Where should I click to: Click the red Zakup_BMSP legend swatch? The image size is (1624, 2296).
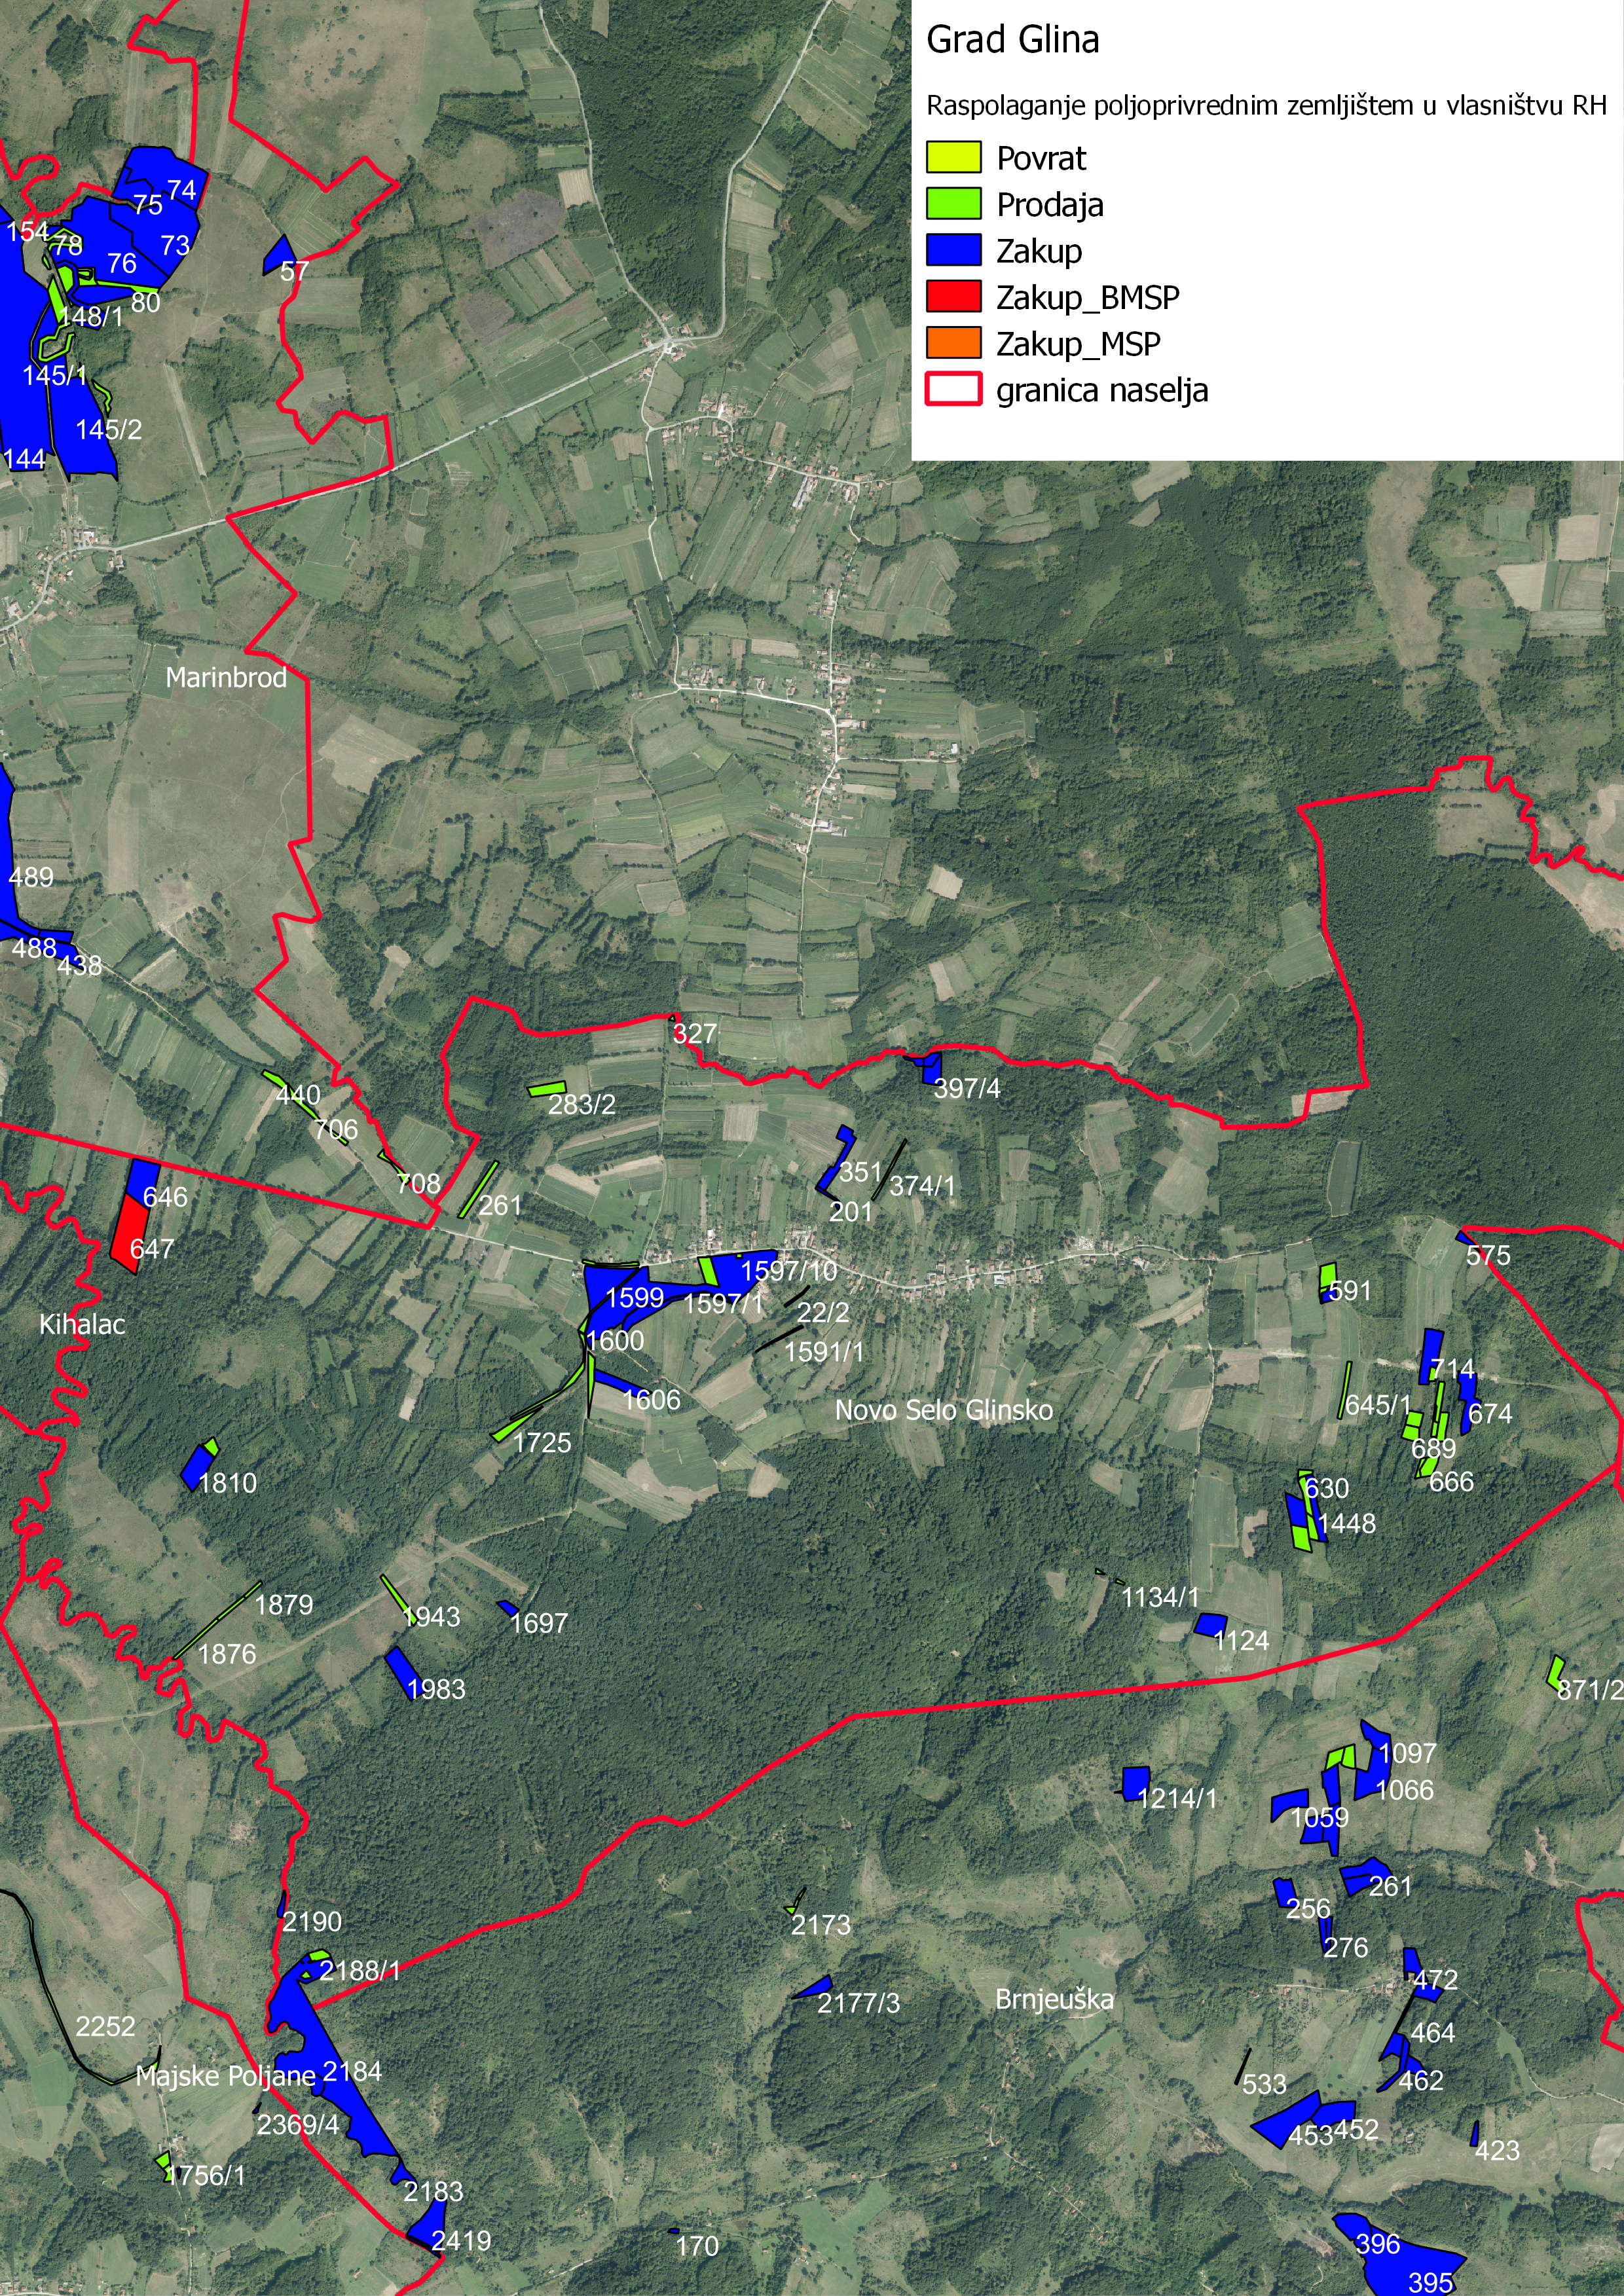tap(953, 297)
